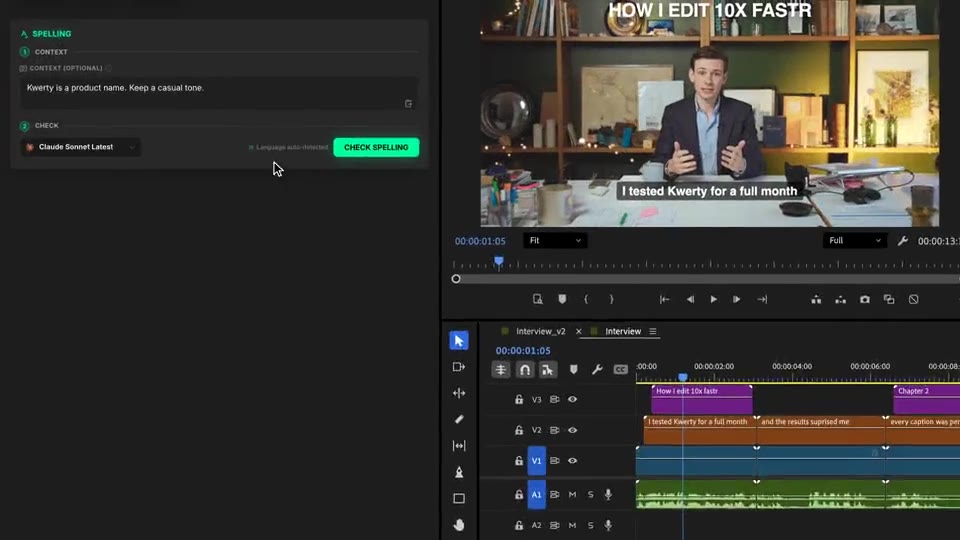Image resolution: width=960 pixels, height=540 pixels.
Task: Close the Interview_v2 sequence tab
Action: tap(579, 331)
